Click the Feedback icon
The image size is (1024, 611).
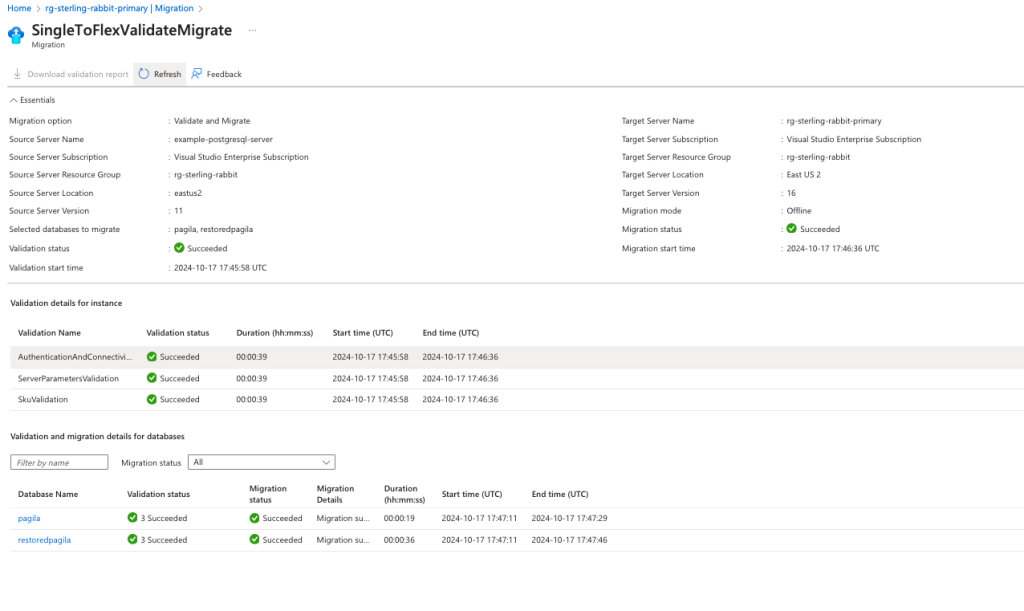197,74
